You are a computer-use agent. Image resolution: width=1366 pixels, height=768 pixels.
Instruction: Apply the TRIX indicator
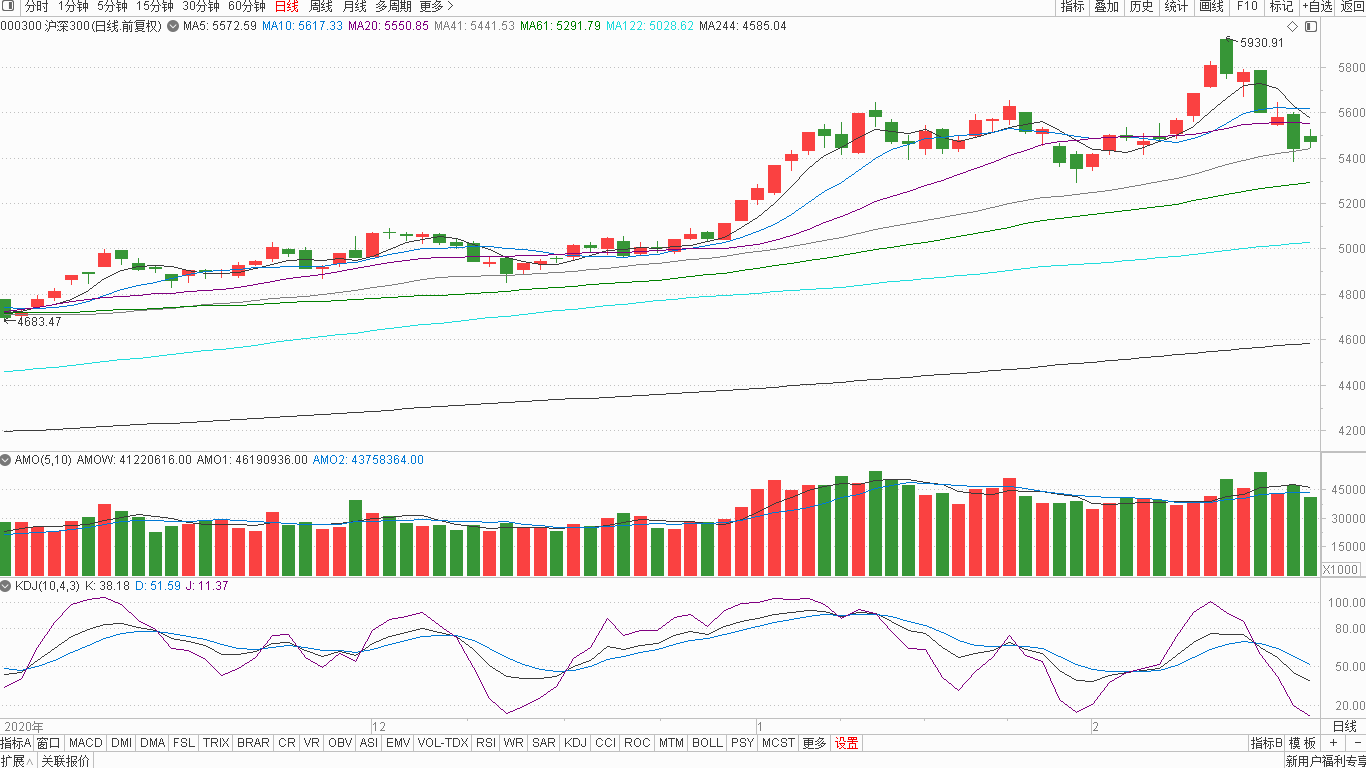216,743
